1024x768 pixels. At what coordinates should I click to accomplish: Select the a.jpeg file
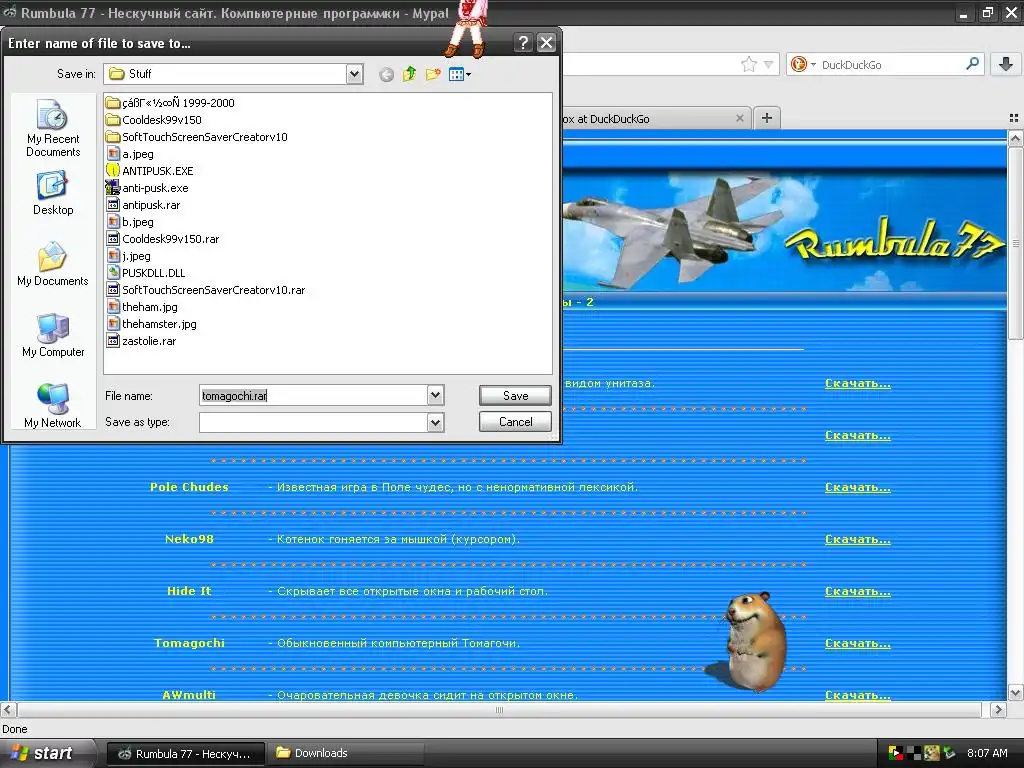point(131,153)
